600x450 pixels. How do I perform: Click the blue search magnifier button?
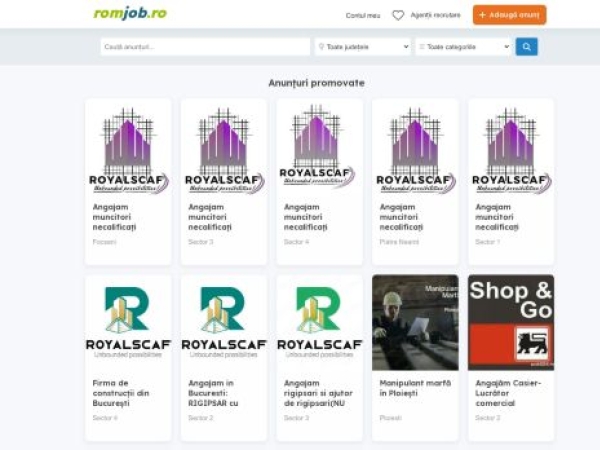527,47
